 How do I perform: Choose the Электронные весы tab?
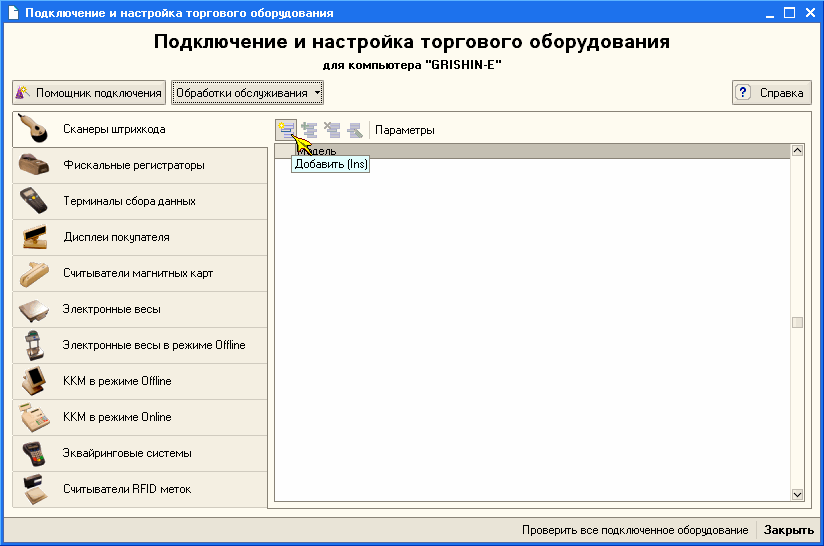point(140,310)
